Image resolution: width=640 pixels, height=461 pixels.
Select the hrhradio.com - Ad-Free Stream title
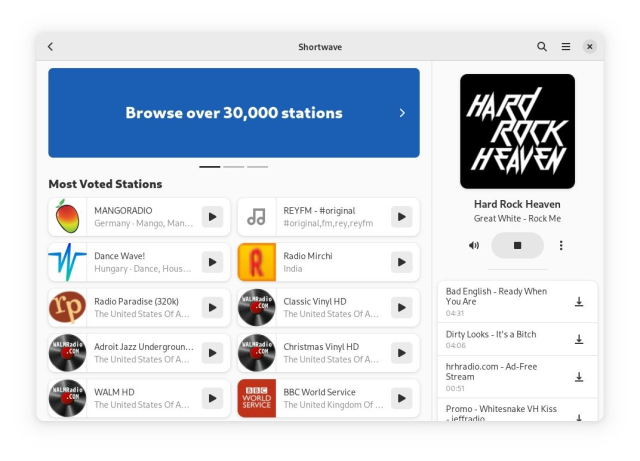(491, 372)
